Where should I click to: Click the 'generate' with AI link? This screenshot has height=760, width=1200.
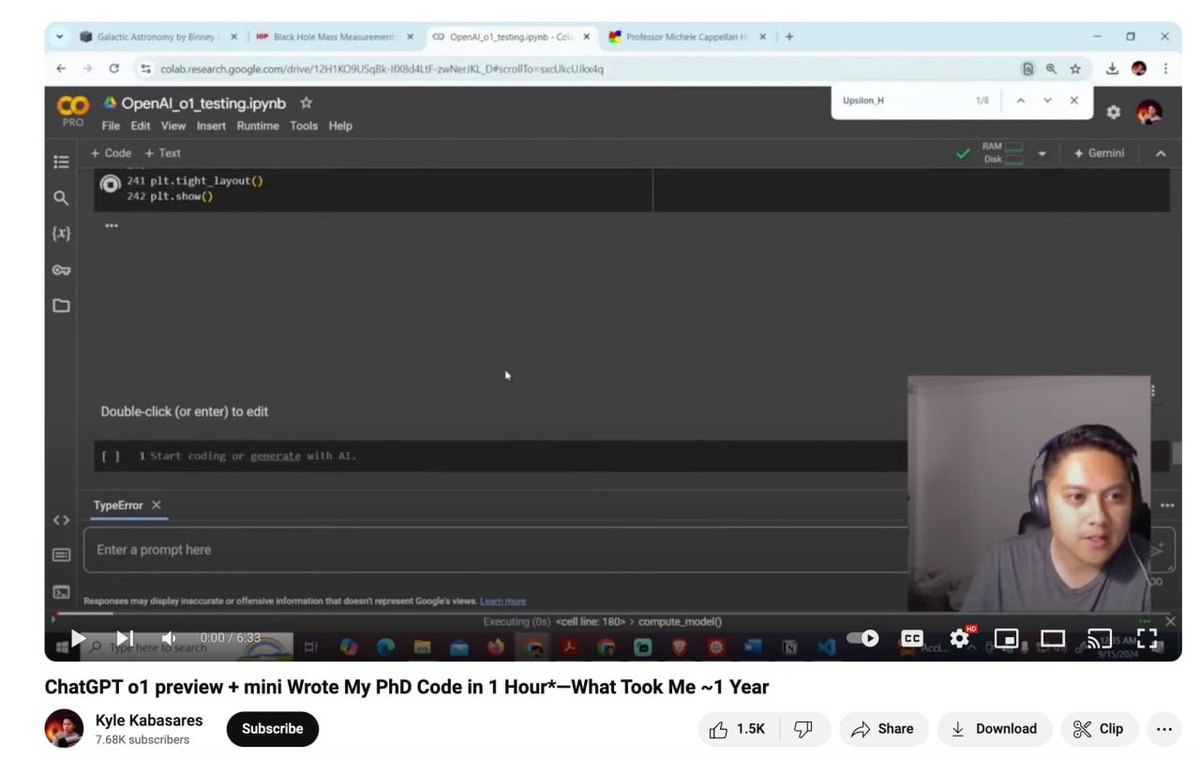tap(275, 456)
